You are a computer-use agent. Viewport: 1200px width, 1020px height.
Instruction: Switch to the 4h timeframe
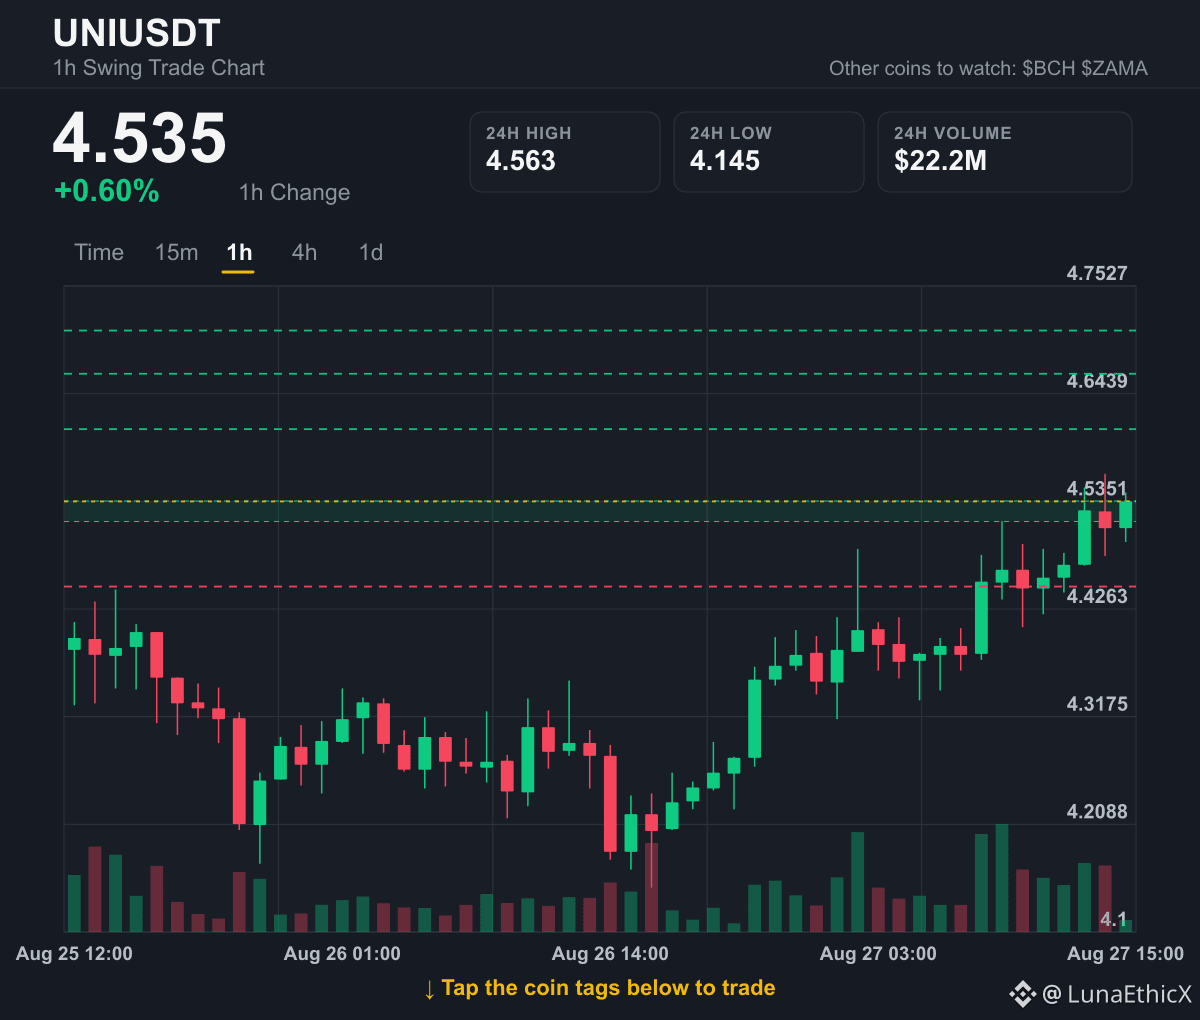coord(304,252)
